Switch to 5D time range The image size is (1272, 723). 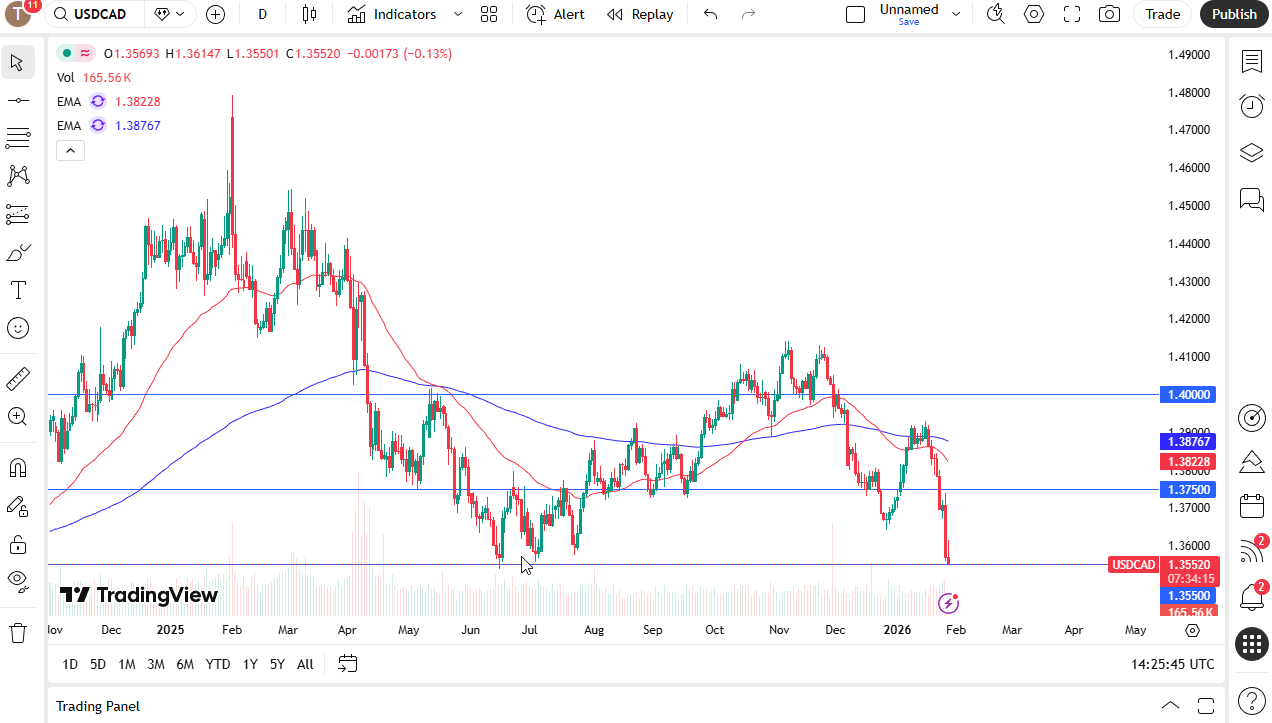tap(98, 664)
